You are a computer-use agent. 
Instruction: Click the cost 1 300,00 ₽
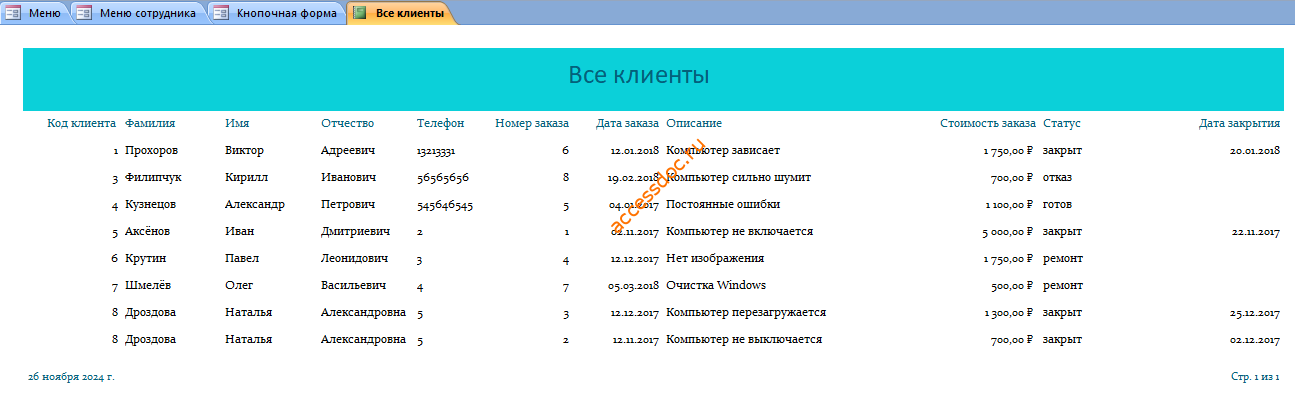click(x=1007, y=312)
